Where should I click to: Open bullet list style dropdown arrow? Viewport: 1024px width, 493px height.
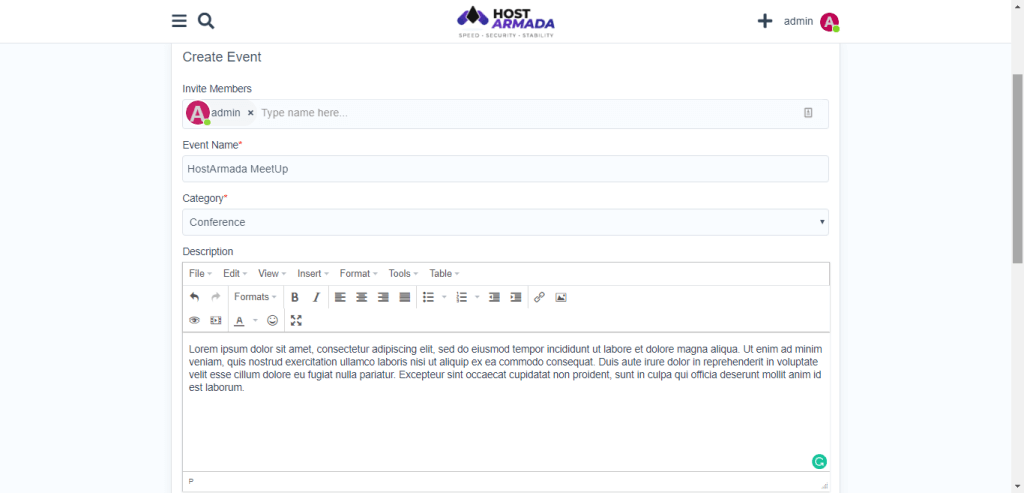point(444,297)
